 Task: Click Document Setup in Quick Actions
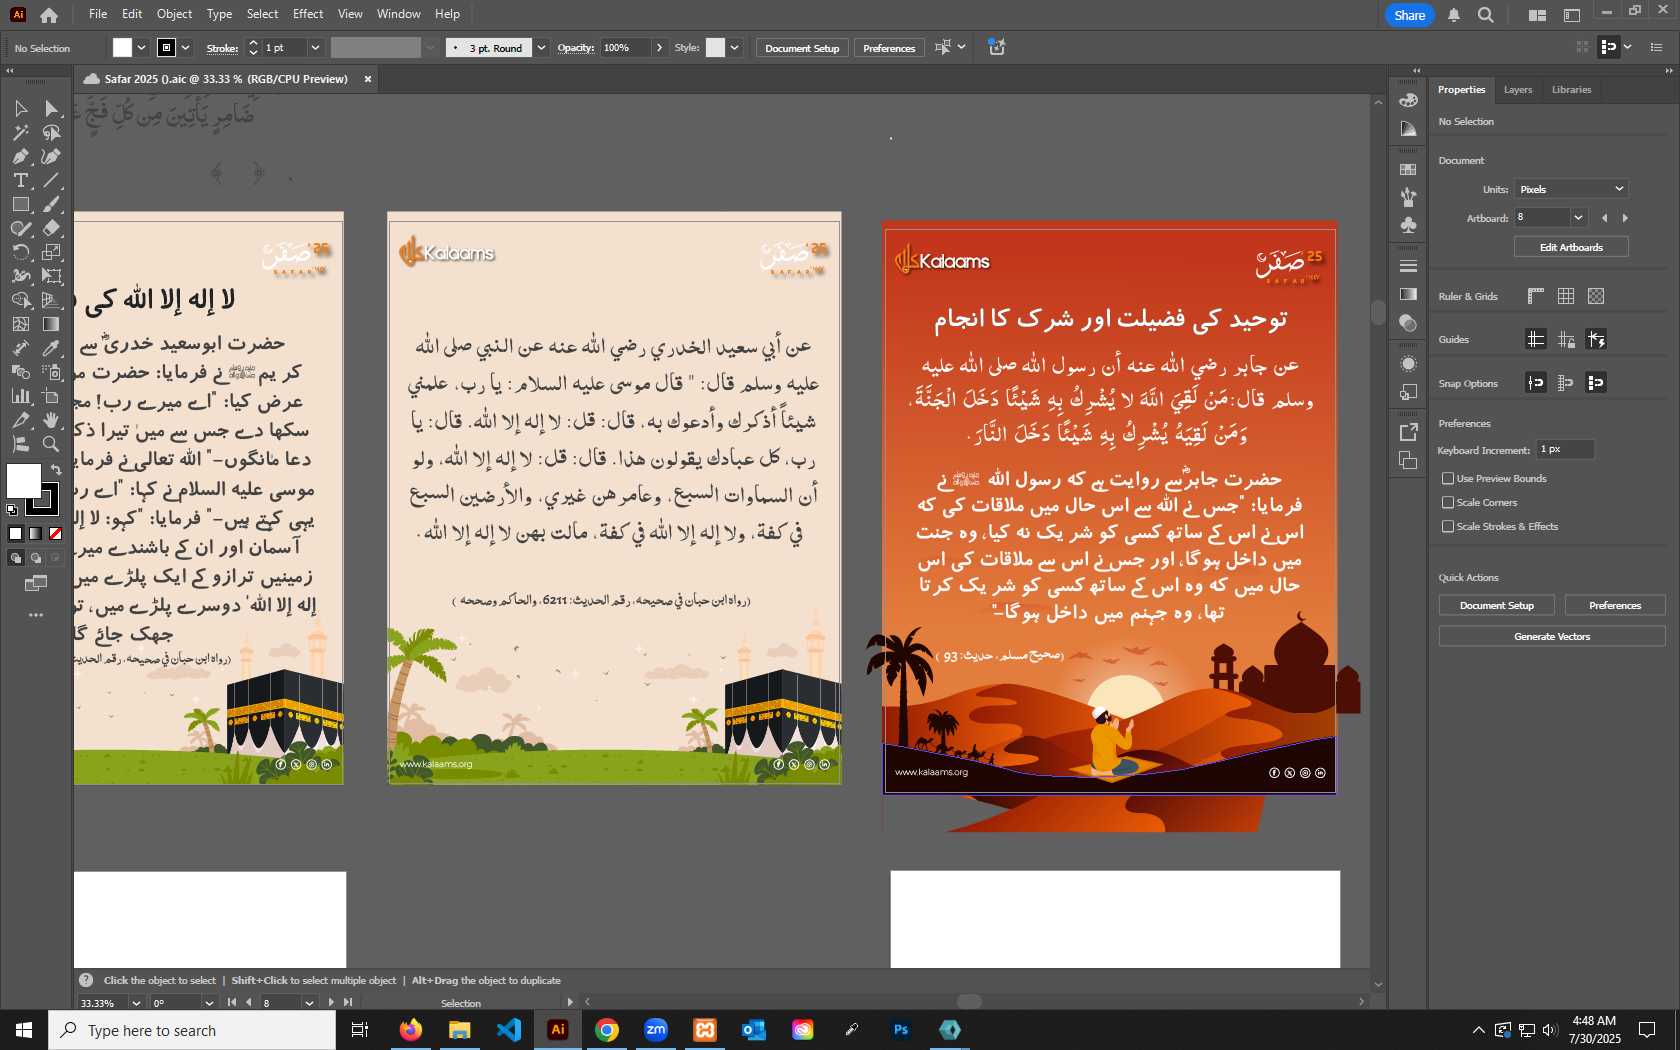click(1496, 605)
